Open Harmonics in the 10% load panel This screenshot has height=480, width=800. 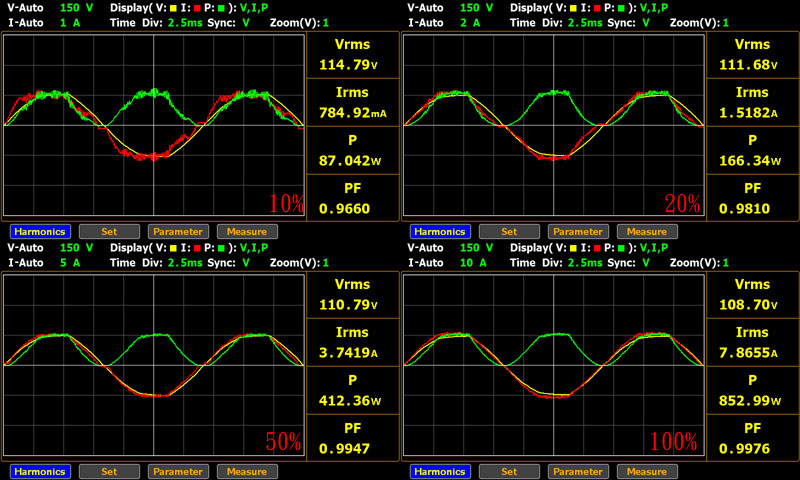pyautogui.click(x=40, y=232)
